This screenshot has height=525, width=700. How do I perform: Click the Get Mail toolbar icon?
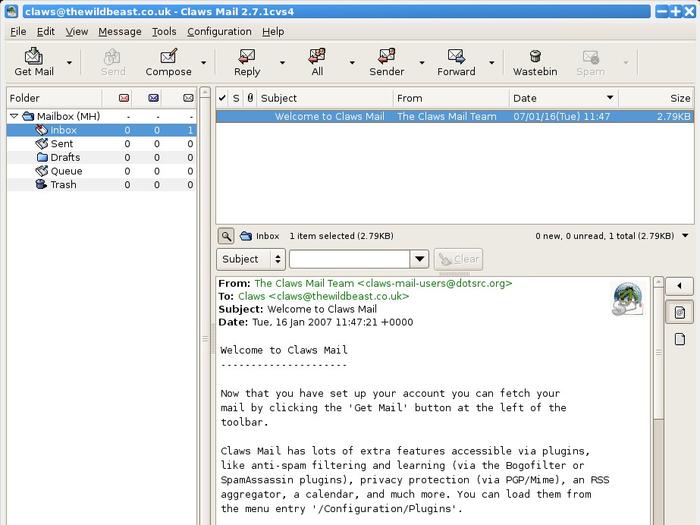pyautogui.click(x=33, y=56)
